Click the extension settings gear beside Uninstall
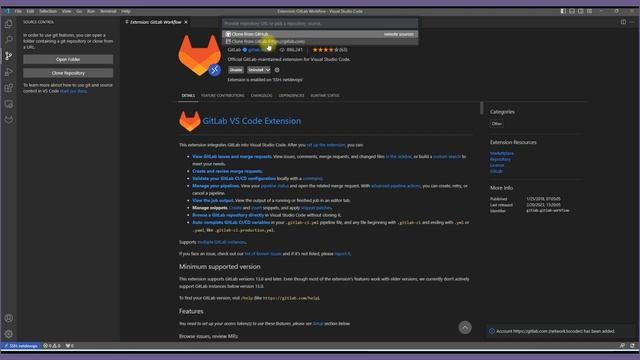Image resolution: width=640 pixels, height=360 pixels. point(277,70)
